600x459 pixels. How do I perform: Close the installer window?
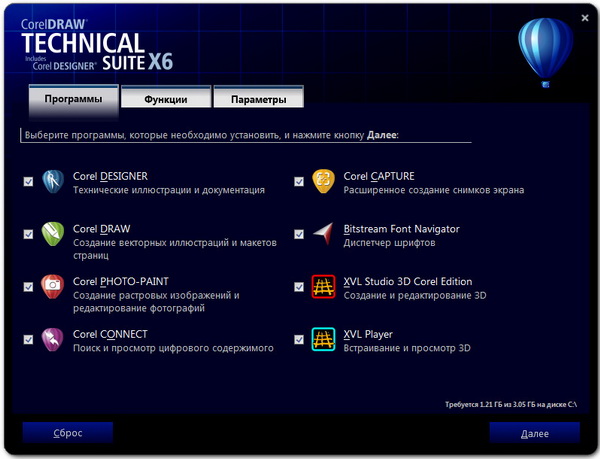click(583, 19)
